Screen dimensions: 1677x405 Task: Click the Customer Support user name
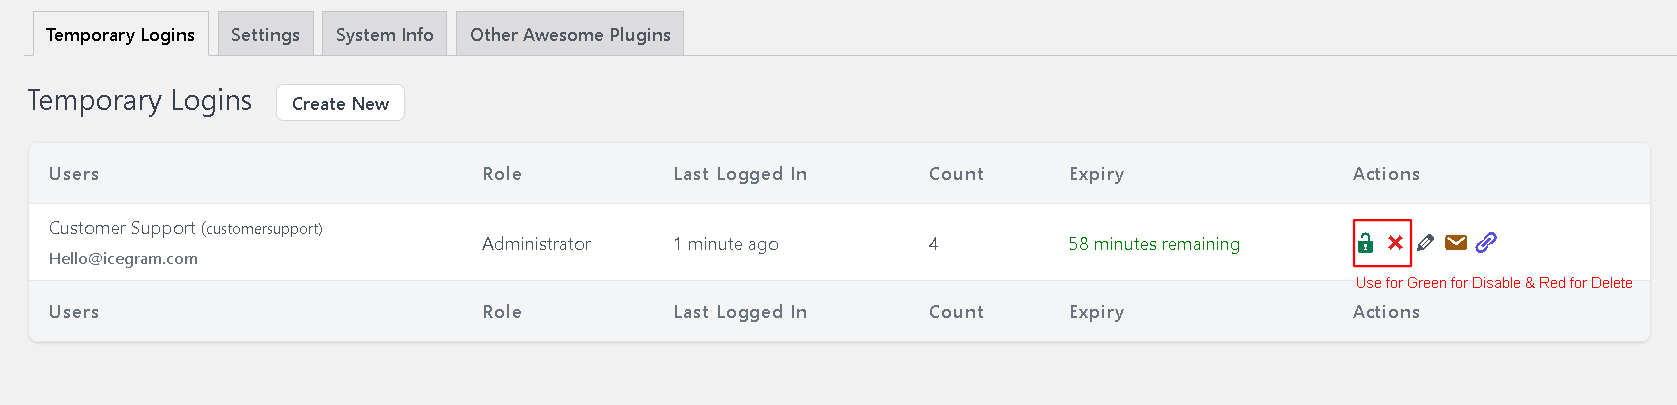[122, 228]
